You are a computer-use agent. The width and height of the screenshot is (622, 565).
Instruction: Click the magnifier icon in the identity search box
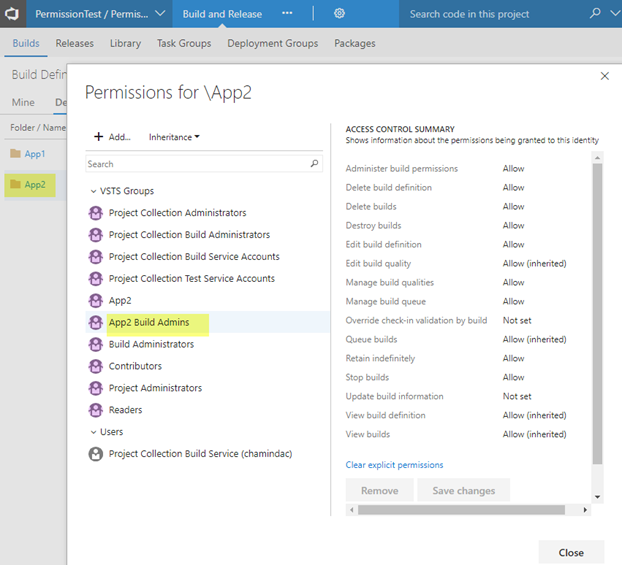(x=315, y=164)
